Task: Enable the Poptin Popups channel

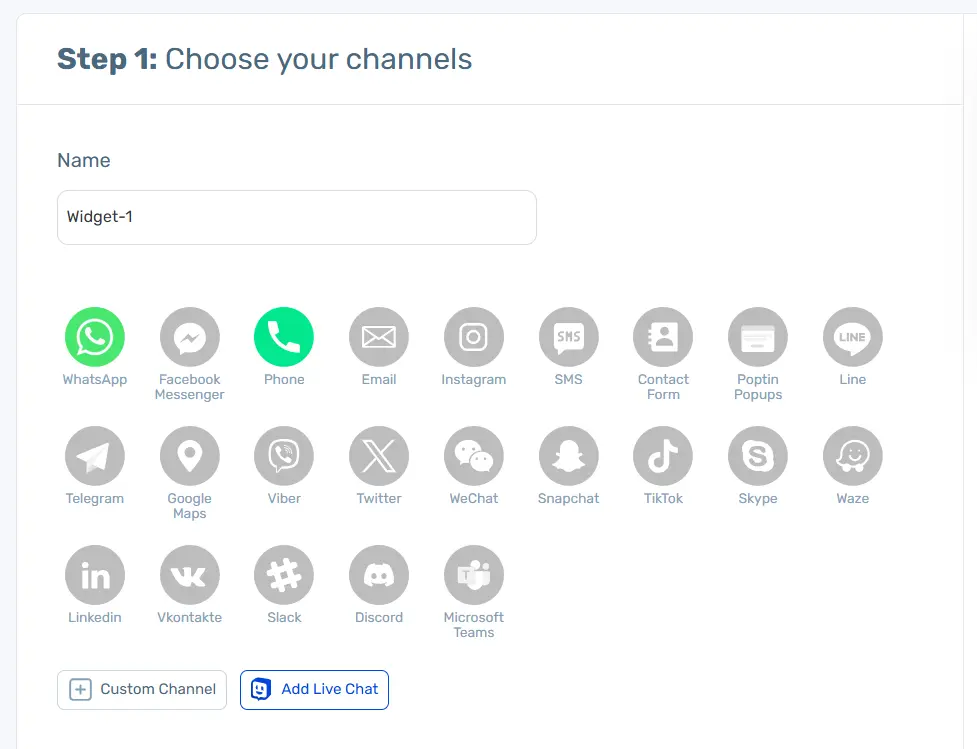Action: [758, 337]
